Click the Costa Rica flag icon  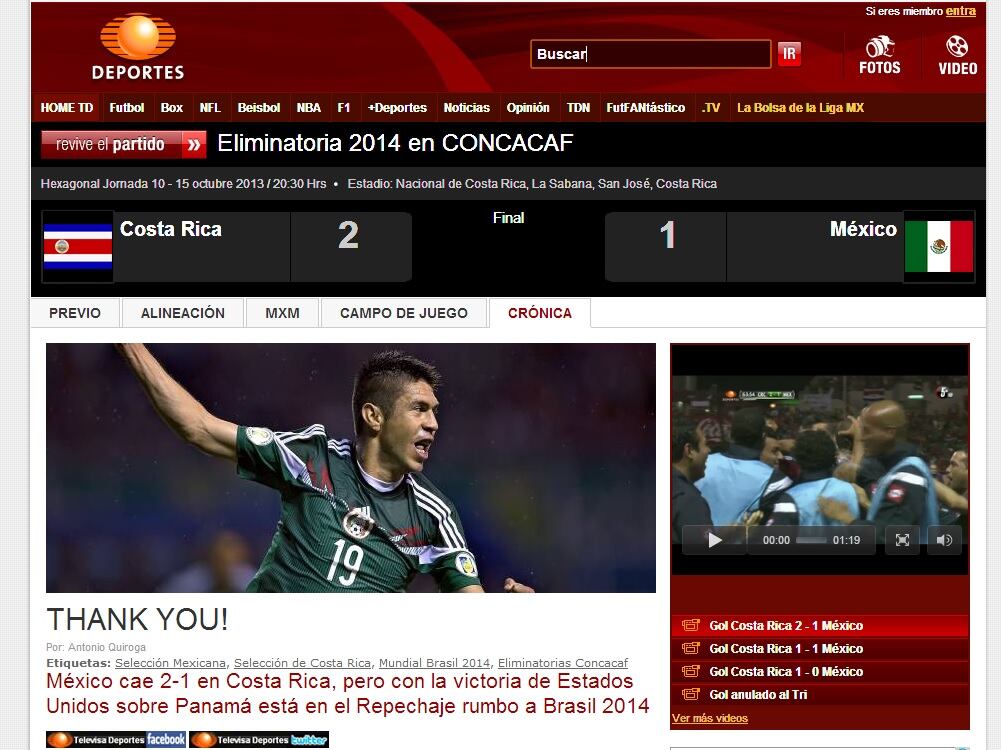pyautogui.click(x=78, y=247)
